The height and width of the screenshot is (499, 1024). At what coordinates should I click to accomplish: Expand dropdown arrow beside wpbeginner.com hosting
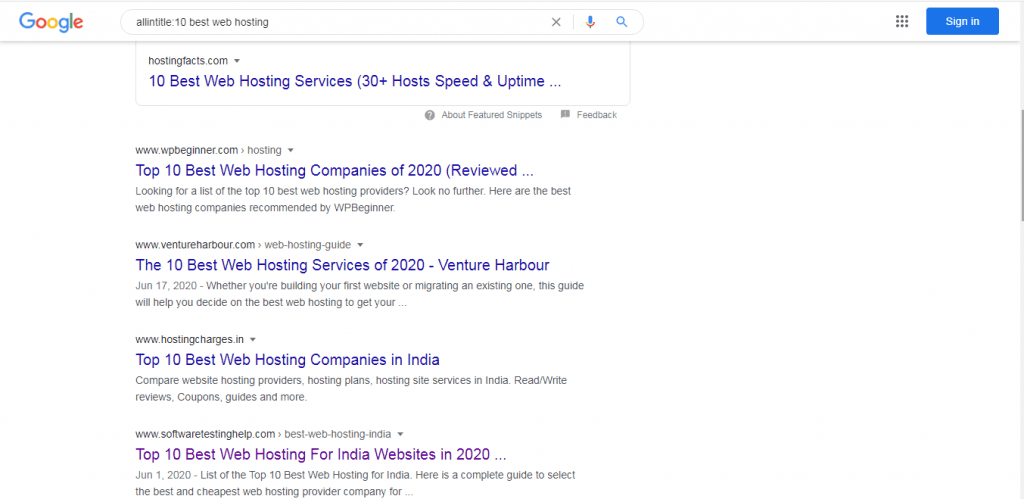tap(291, 150)
